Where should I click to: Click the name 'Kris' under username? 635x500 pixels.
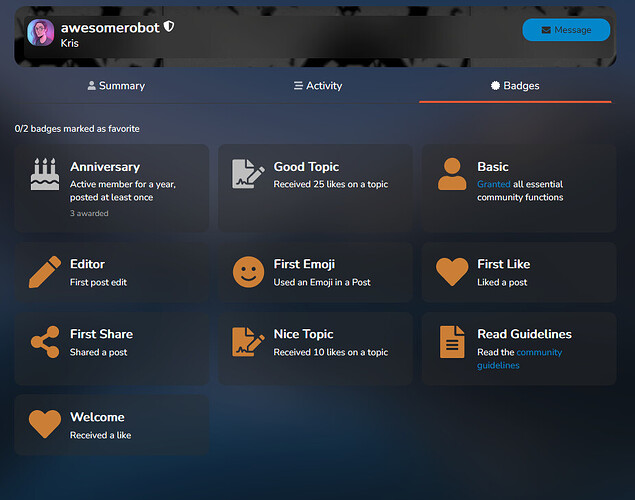click(69, 43)
